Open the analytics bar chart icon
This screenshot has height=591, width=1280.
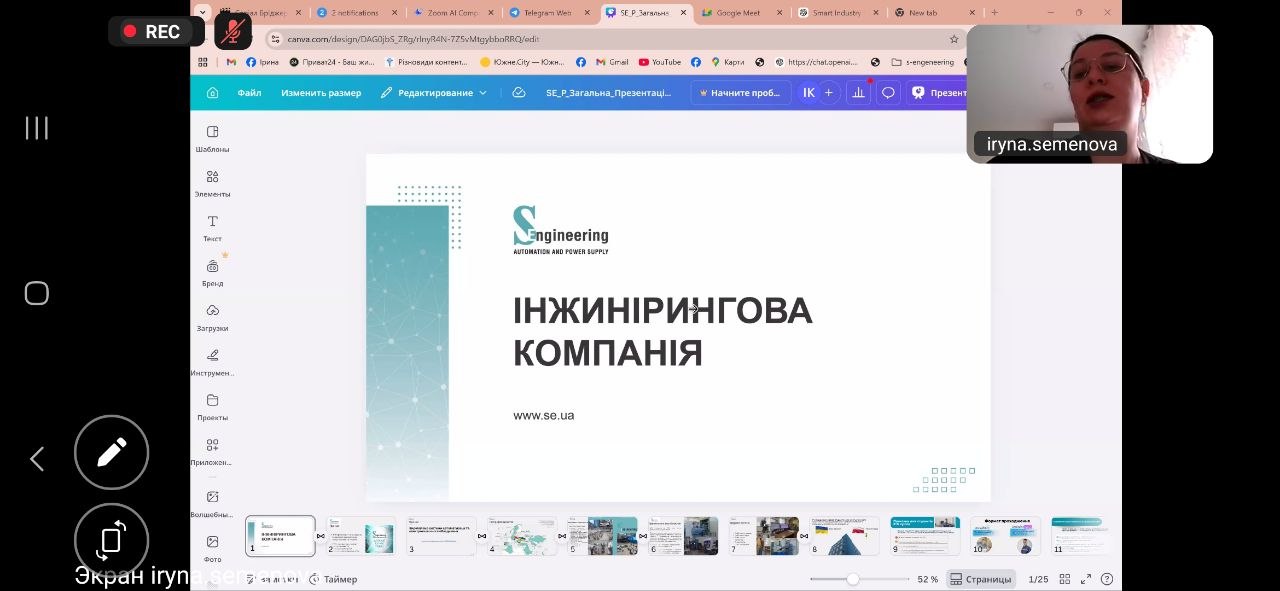pos(858,93)
